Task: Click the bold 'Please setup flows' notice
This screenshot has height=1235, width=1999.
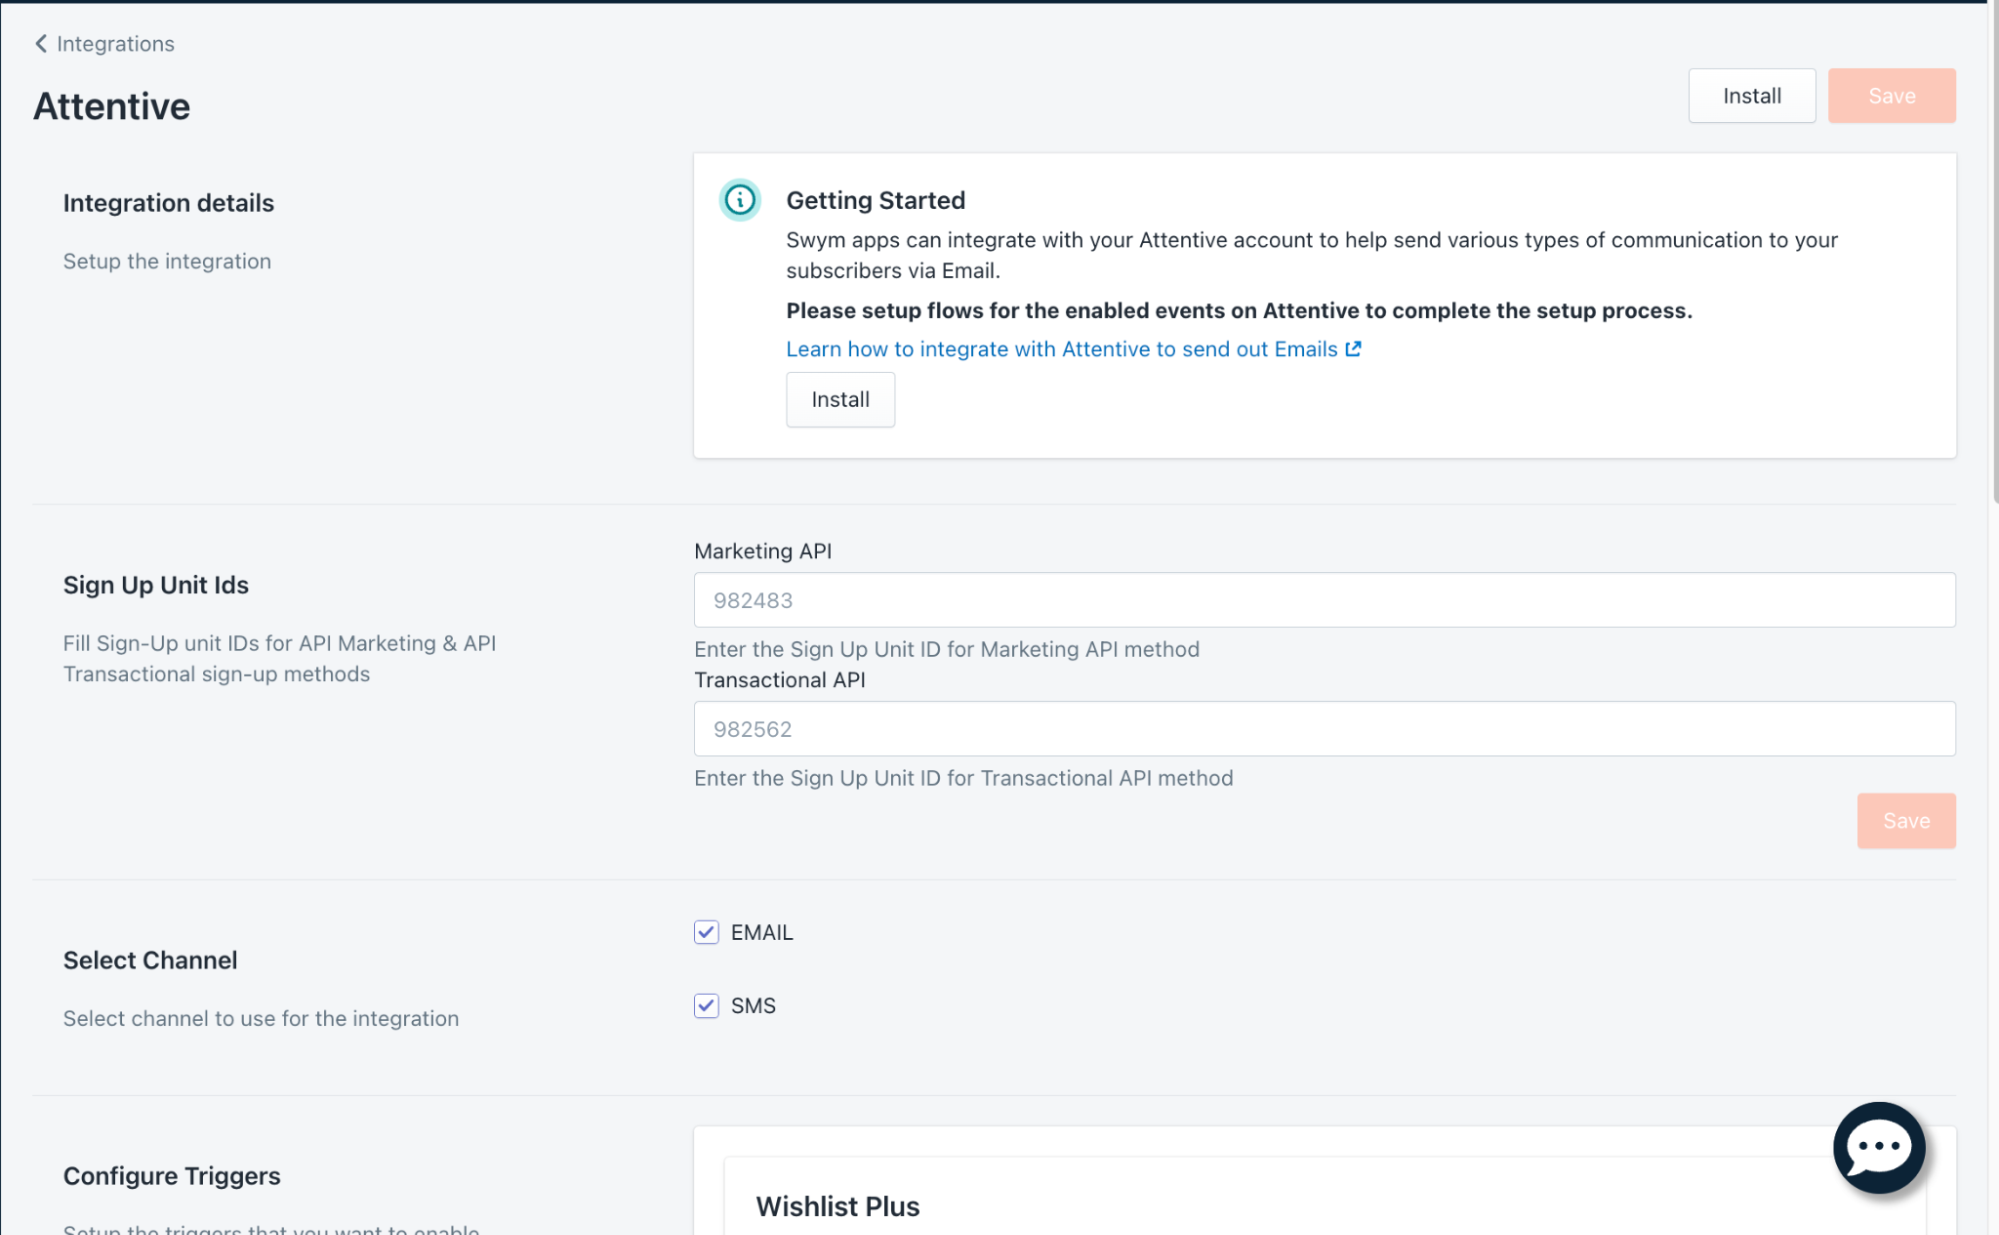Action: point(1239,311)
